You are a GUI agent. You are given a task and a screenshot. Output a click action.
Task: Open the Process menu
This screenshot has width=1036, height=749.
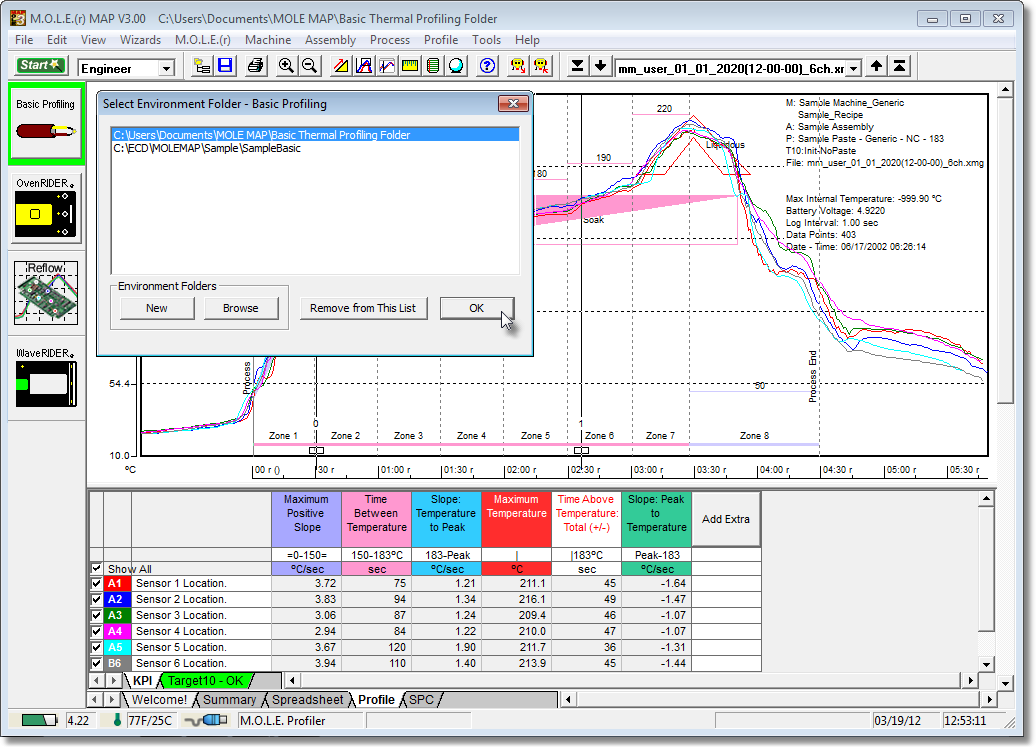pos(390,40)
